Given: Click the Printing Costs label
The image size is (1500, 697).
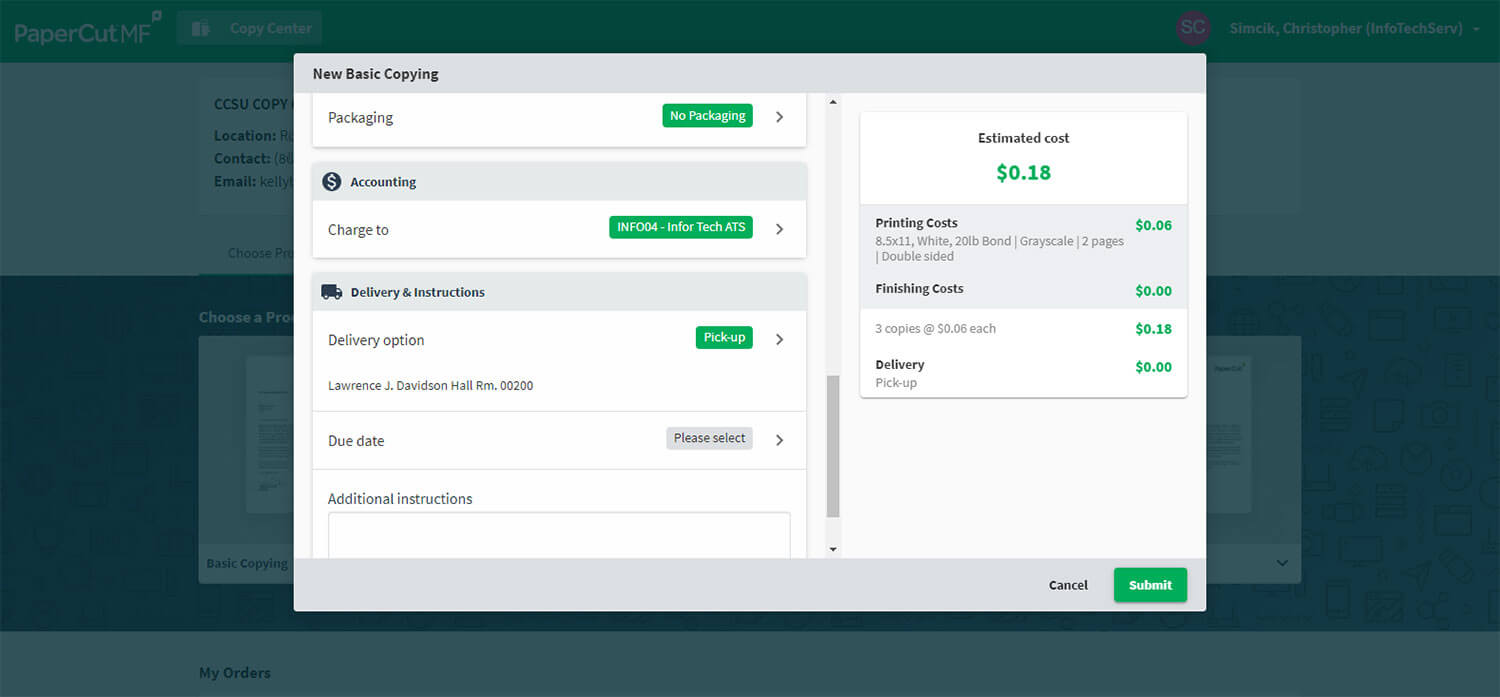Looking at the screenshot, I should pyautogui.click(x=916, y=223).
